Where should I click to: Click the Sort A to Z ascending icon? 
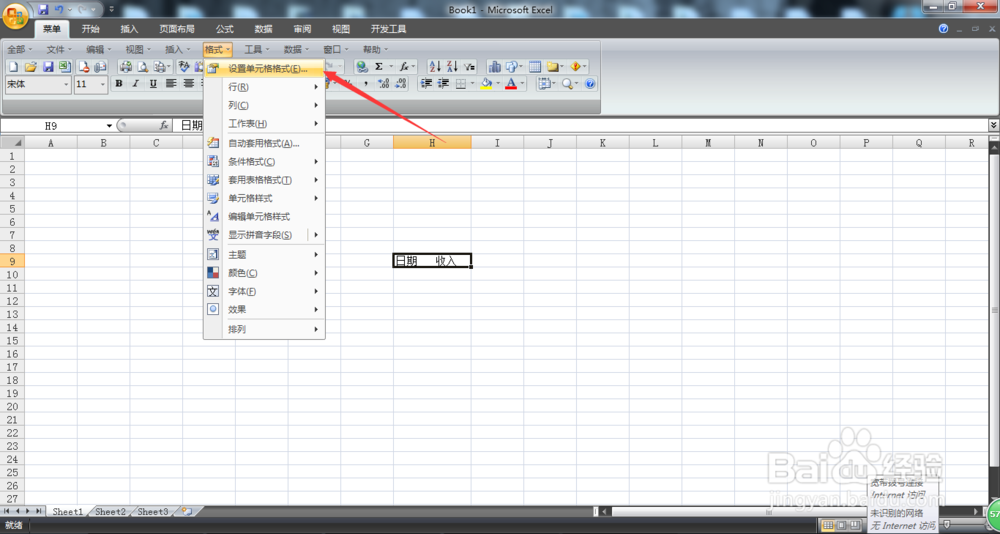tap(435, 66)
